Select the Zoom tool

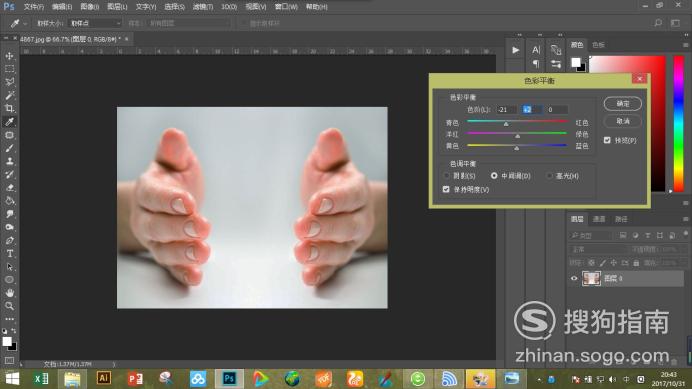[x=9, y=306]
